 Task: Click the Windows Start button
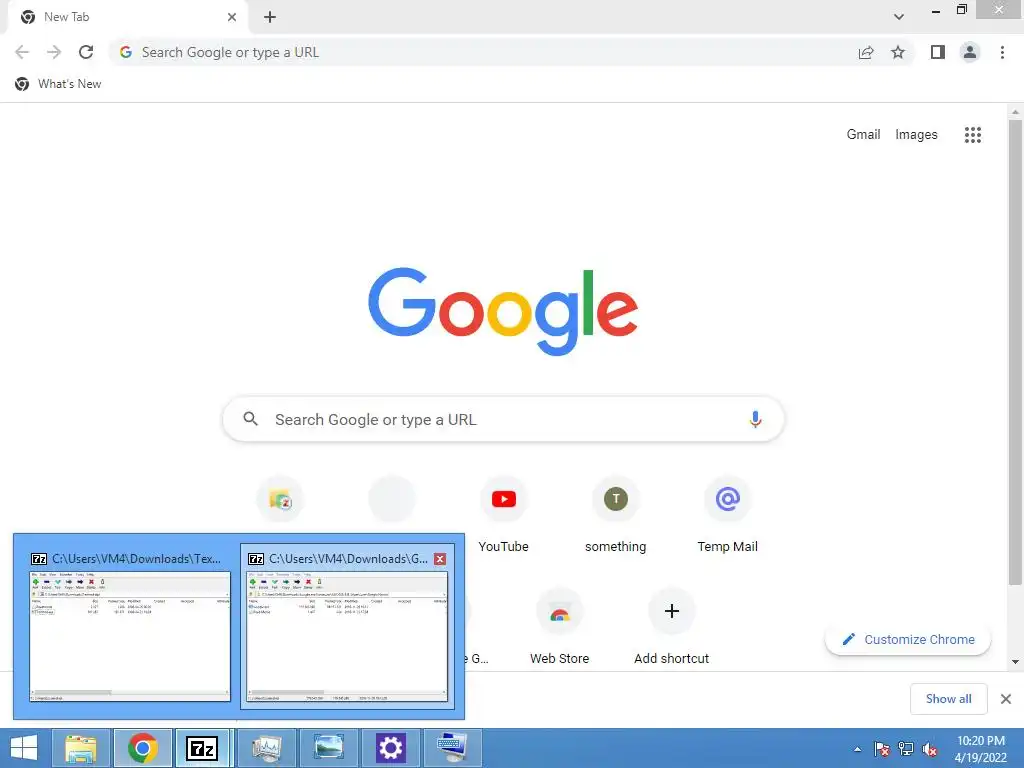24,748
